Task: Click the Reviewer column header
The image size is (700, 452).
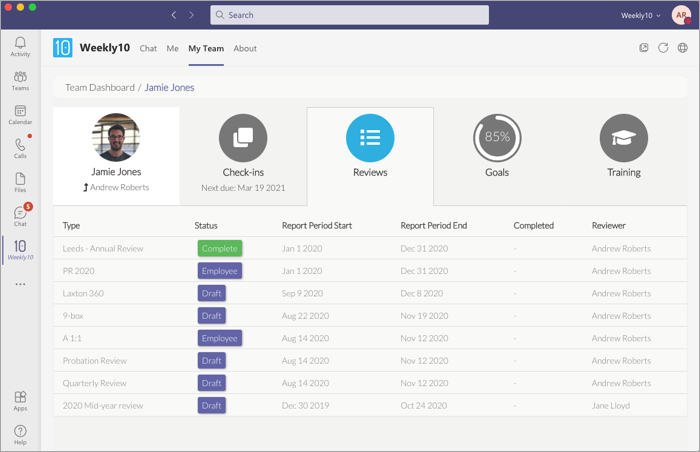Action: [x=608, y=226]
